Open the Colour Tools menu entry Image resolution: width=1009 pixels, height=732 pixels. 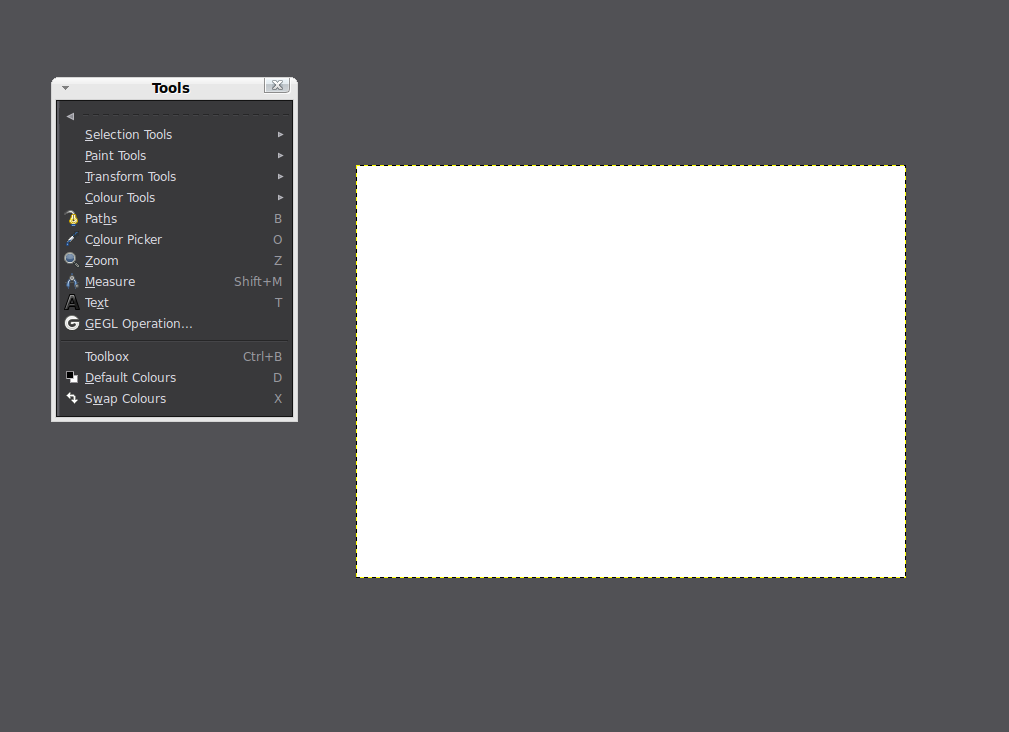(x=174, y=197)
